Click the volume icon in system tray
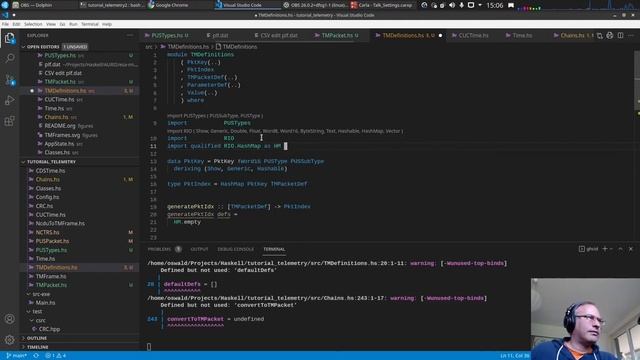Viewport: 640px width, 360px height. coord(452,5)
